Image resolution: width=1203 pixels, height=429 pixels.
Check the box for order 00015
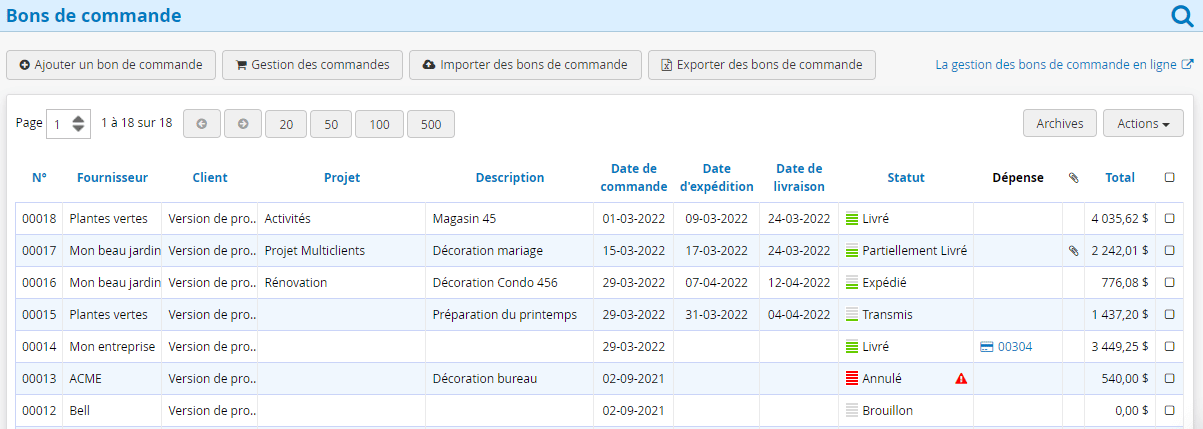pyautogui.click(x=1170, y=315)
